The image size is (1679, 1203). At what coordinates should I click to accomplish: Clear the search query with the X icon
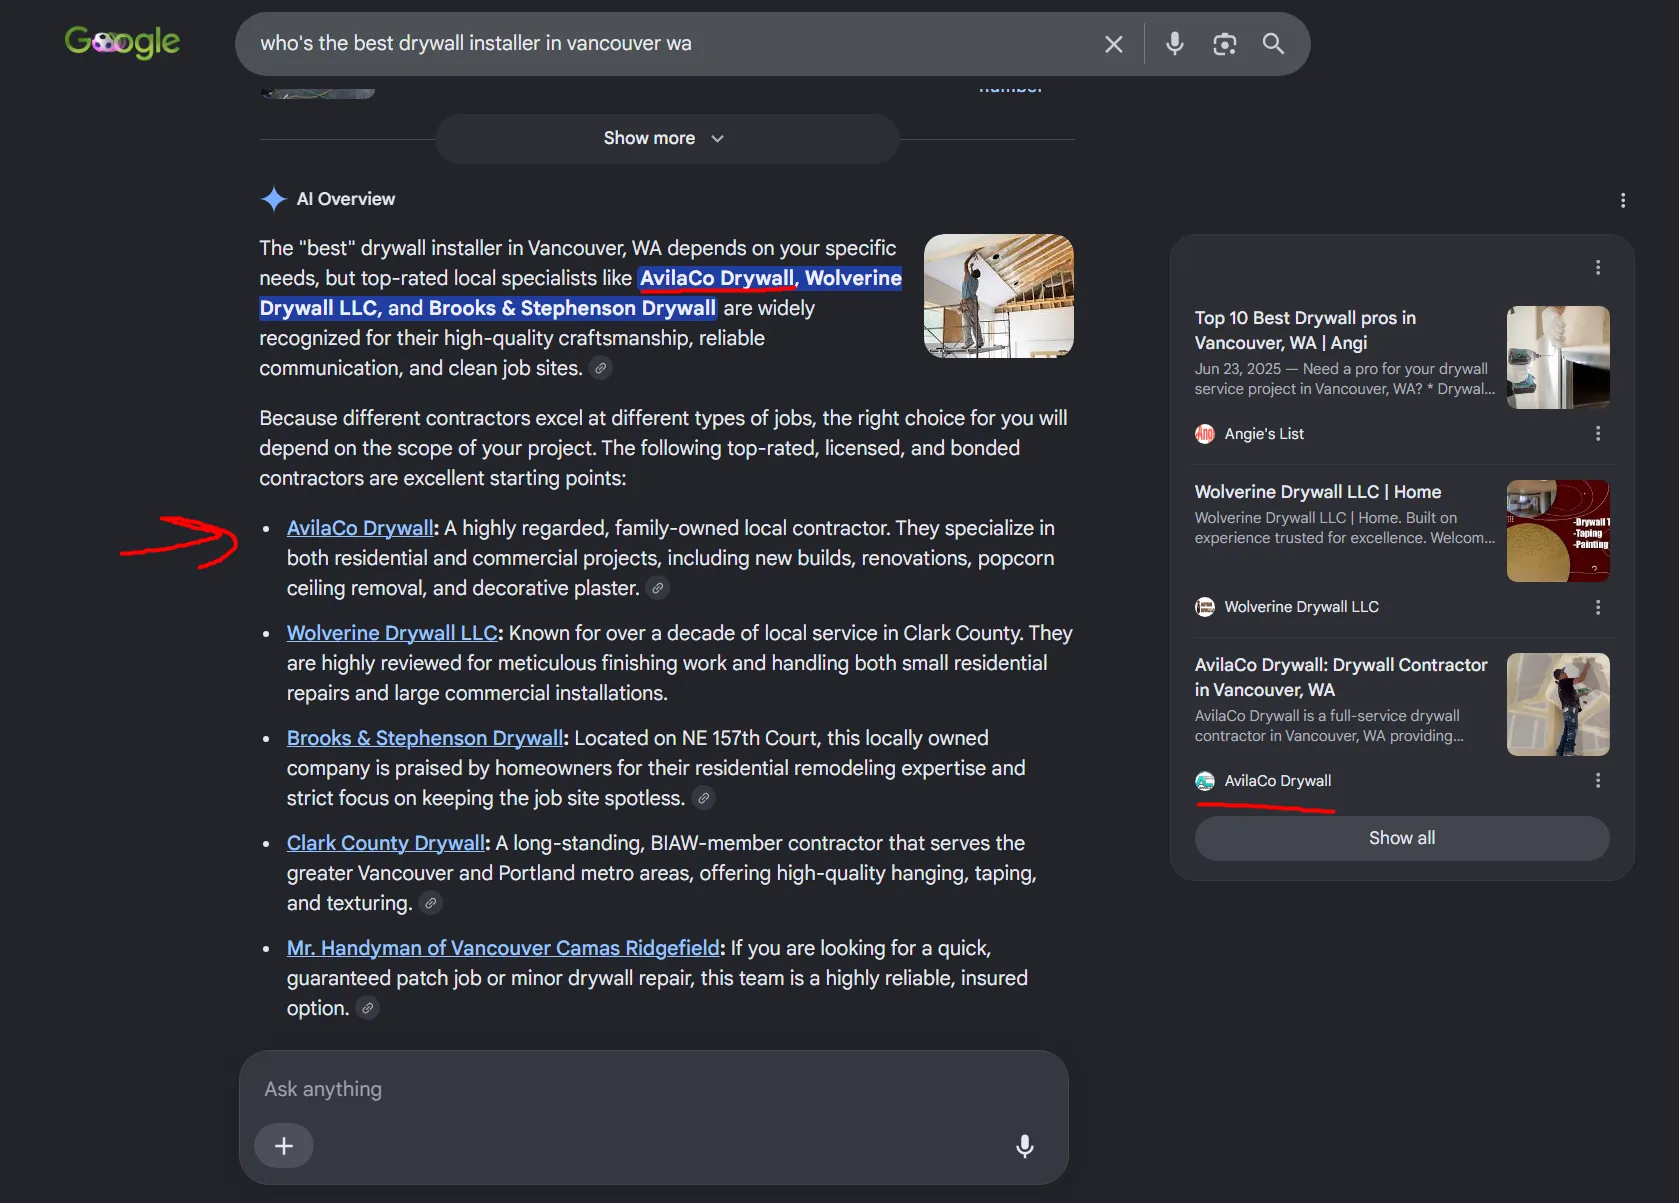(x=1113, y=44)
